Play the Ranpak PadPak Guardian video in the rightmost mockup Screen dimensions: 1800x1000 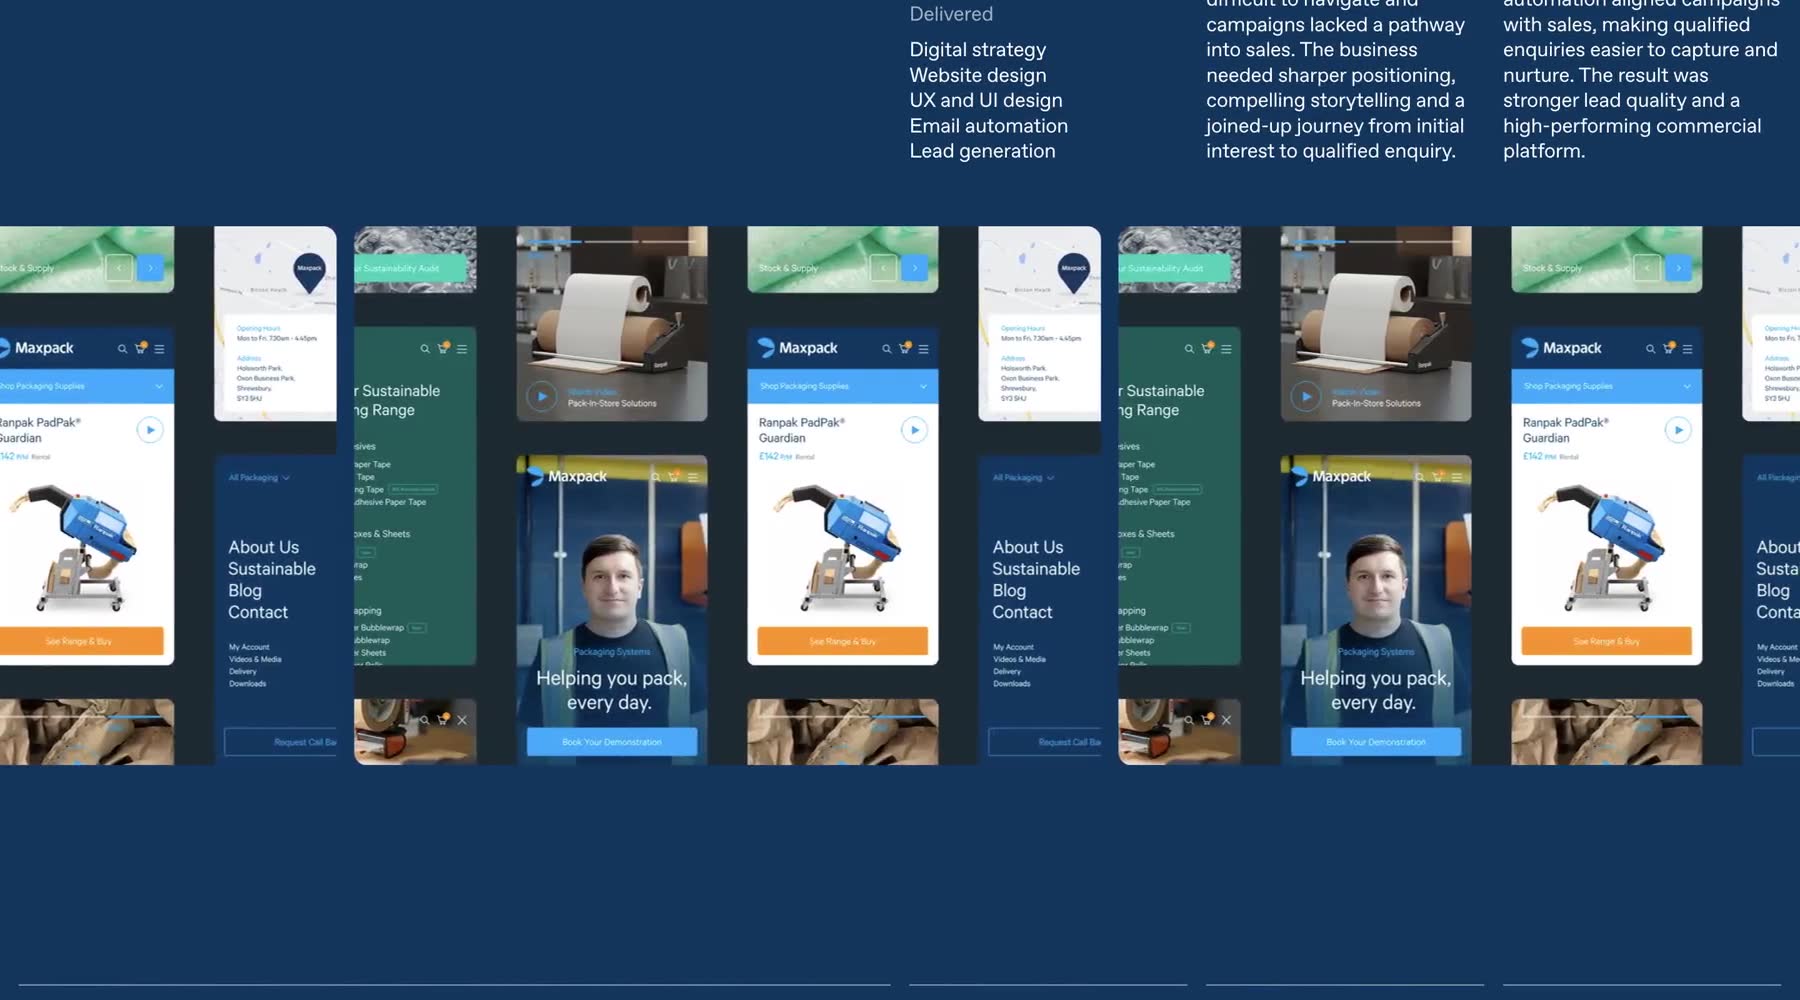pyautogui.click(x=1678, y=430)
